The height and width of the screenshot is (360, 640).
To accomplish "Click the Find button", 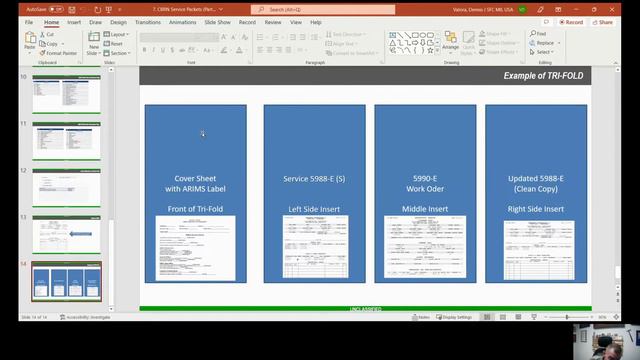I will coord(538,33).
